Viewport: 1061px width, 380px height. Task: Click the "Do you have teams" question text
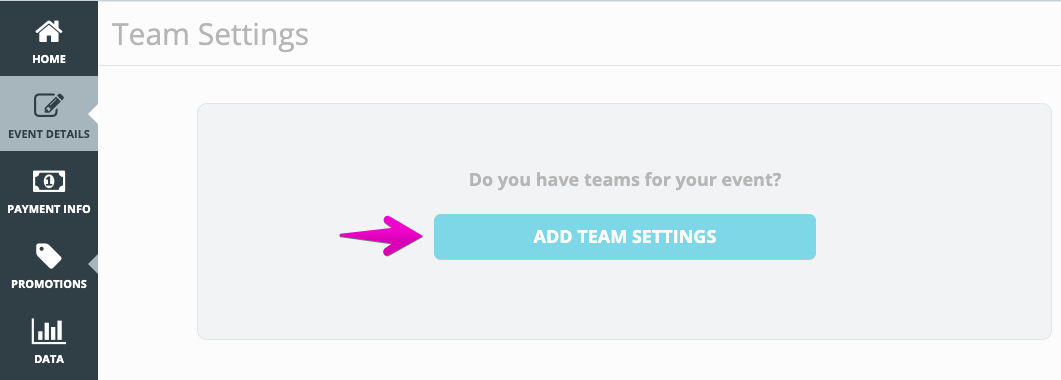[625, 180]
